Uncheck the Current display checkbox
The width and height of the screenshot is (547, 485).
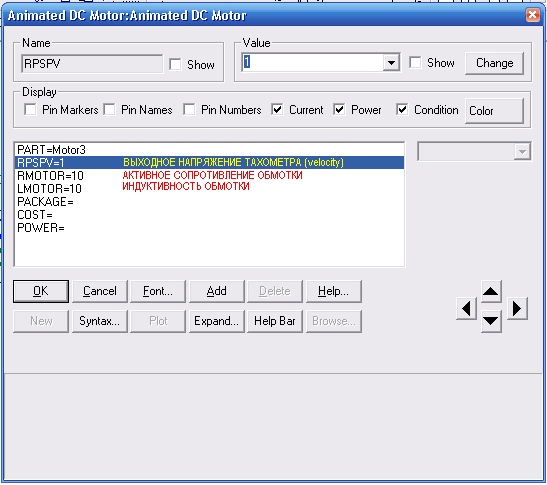coord(277,110)
